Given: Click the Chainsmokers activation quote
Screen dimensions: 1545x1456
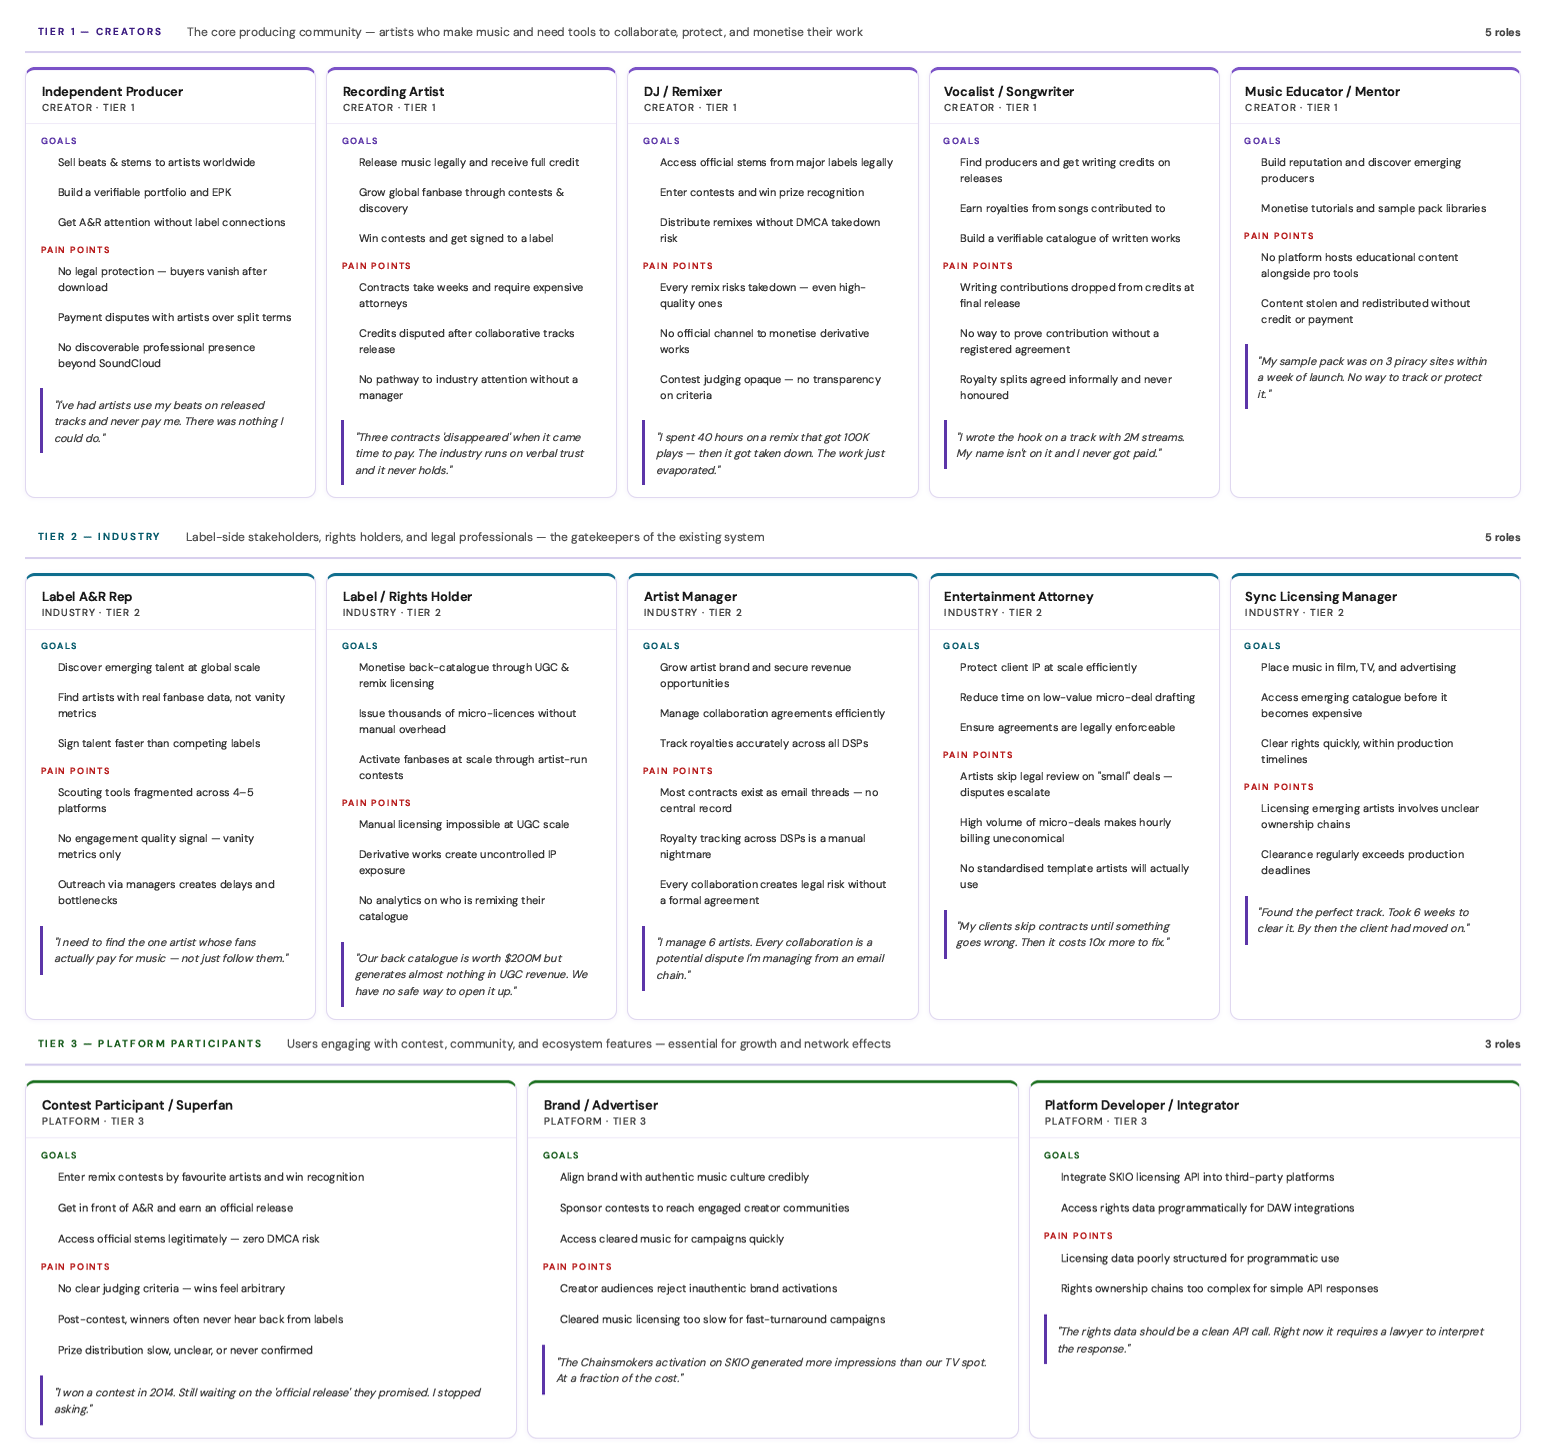Looking at the screenshot, I should click(x=770, y=1370).
